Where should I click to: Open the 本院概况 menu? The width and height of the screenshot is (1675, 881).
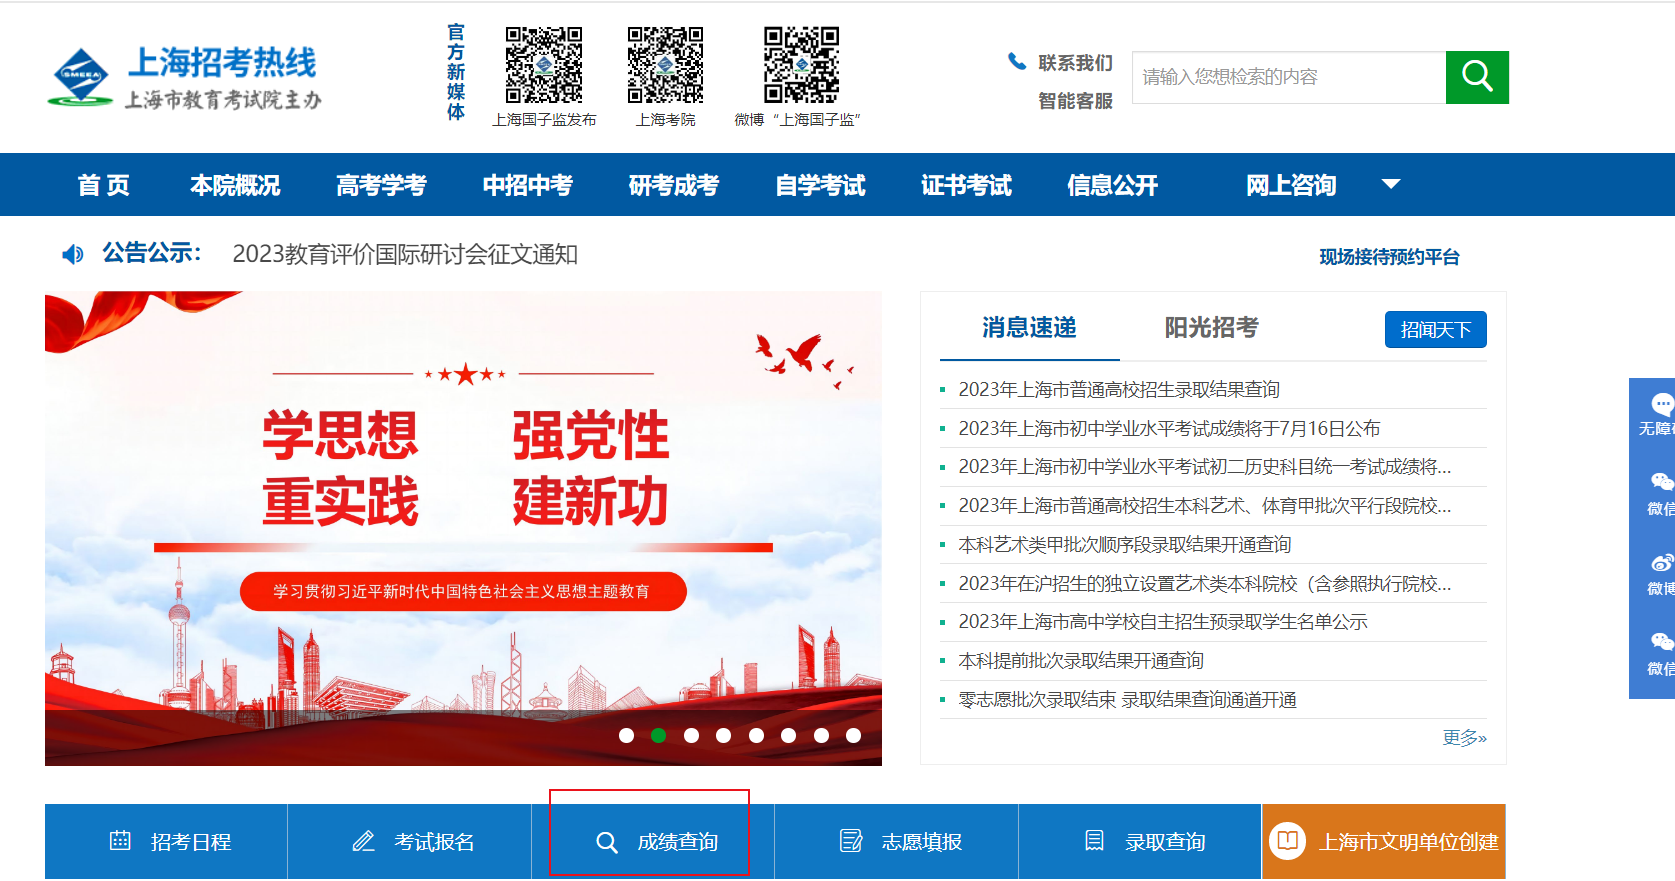pyautogui.click(x=235, y=185)
